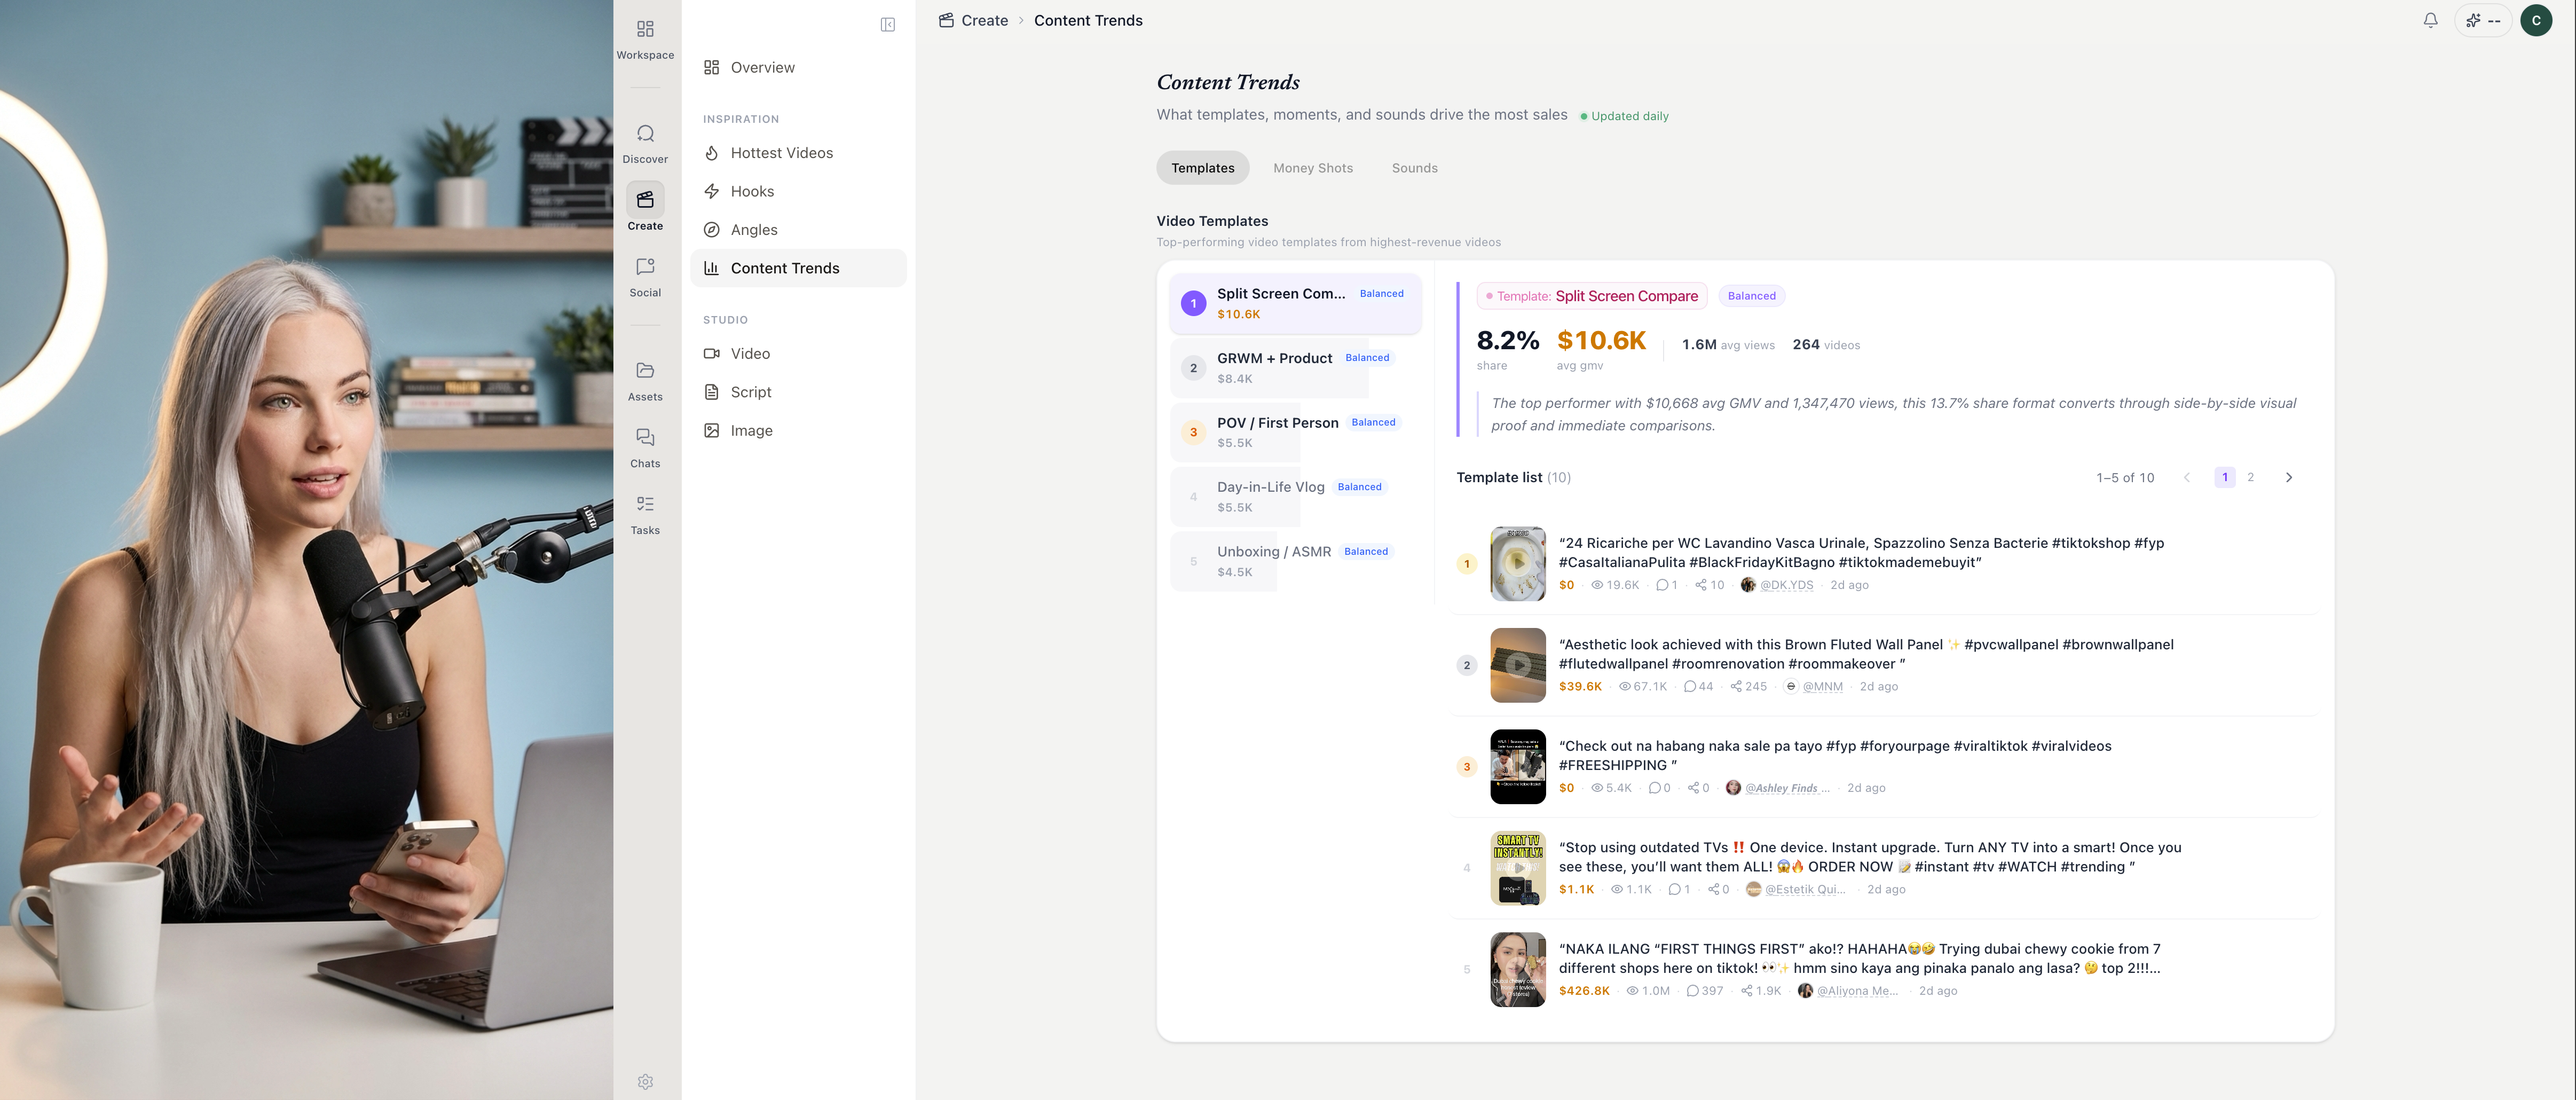Switch to the Sounds tab
This screenshot has height=1100, width=2576.
1414,168
